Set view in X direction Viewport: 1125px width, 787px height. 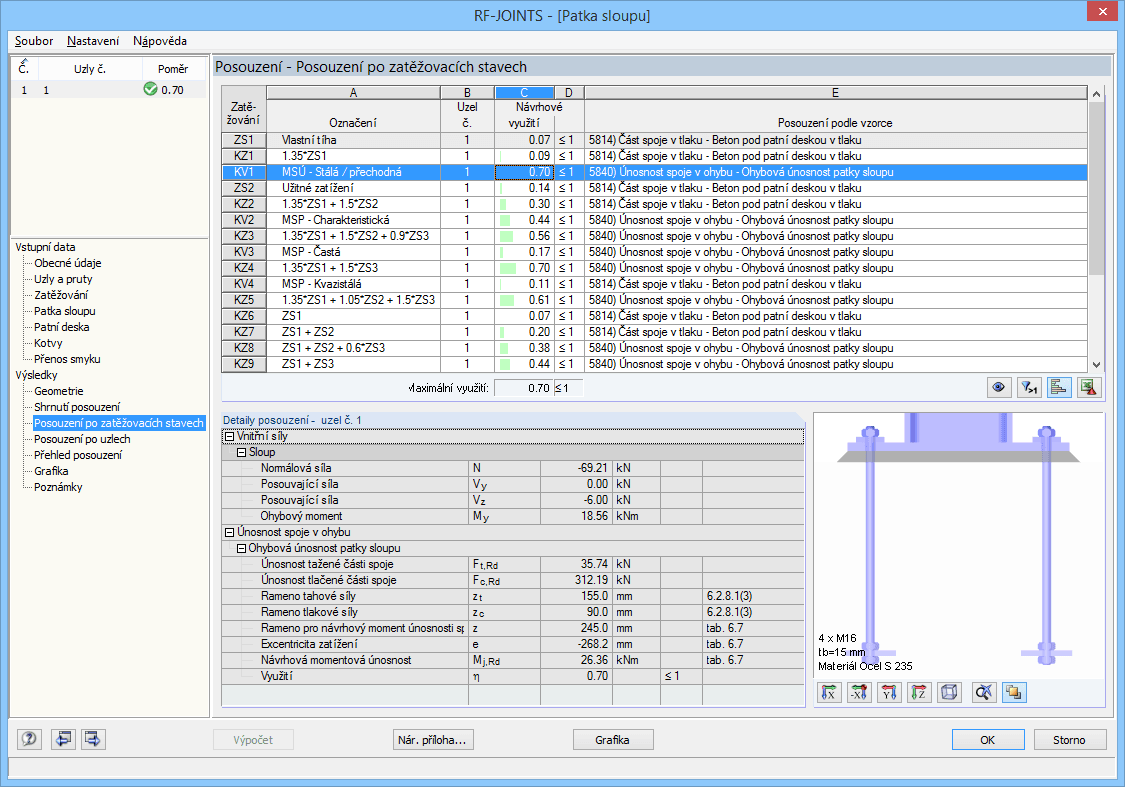(x=829, y=692)
